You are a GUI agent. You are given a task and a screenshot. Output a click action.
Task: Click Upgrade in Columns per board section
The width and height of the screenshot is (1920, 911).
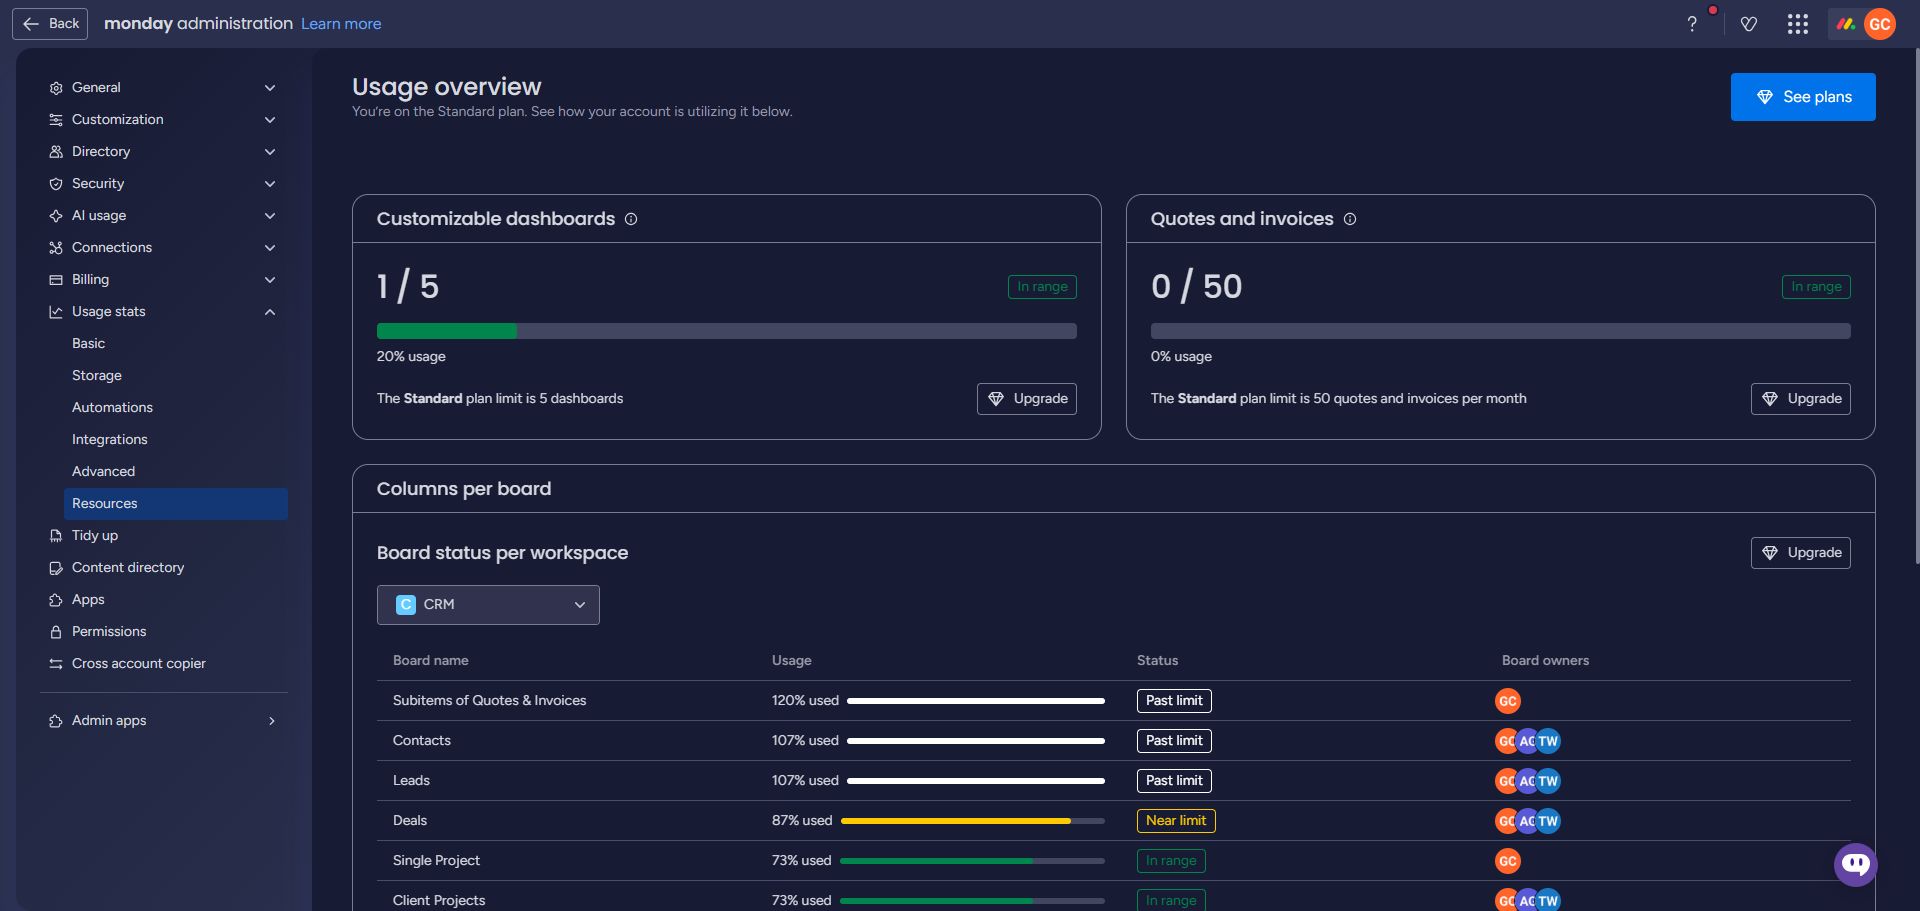[1801, 553]
